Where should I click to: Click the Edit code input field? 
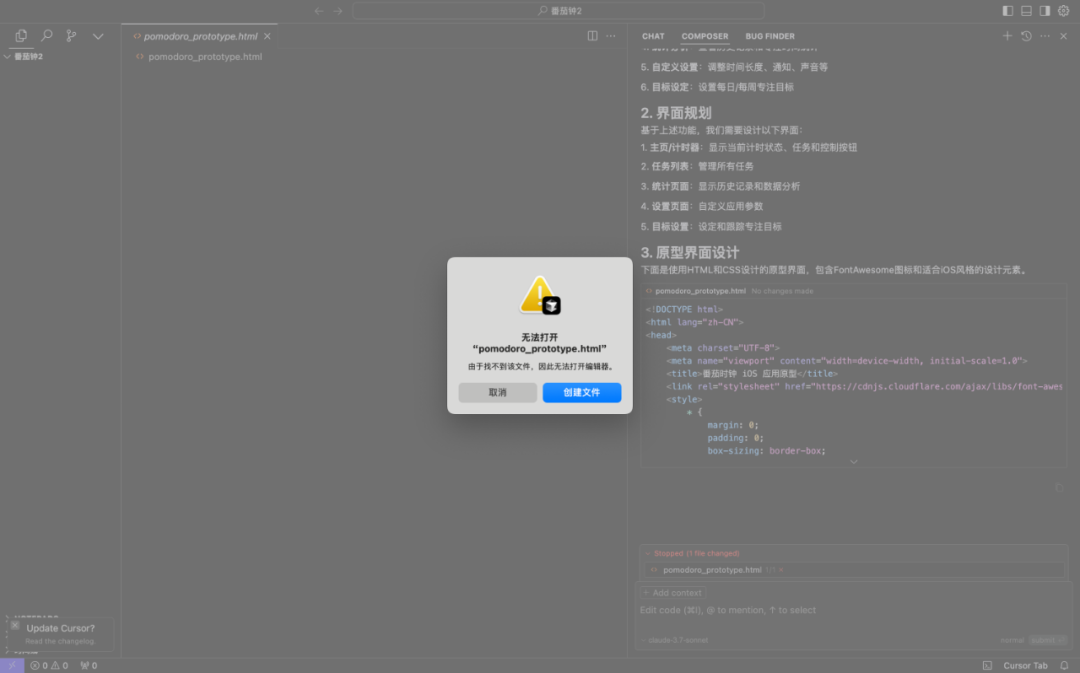click(800, 610)
